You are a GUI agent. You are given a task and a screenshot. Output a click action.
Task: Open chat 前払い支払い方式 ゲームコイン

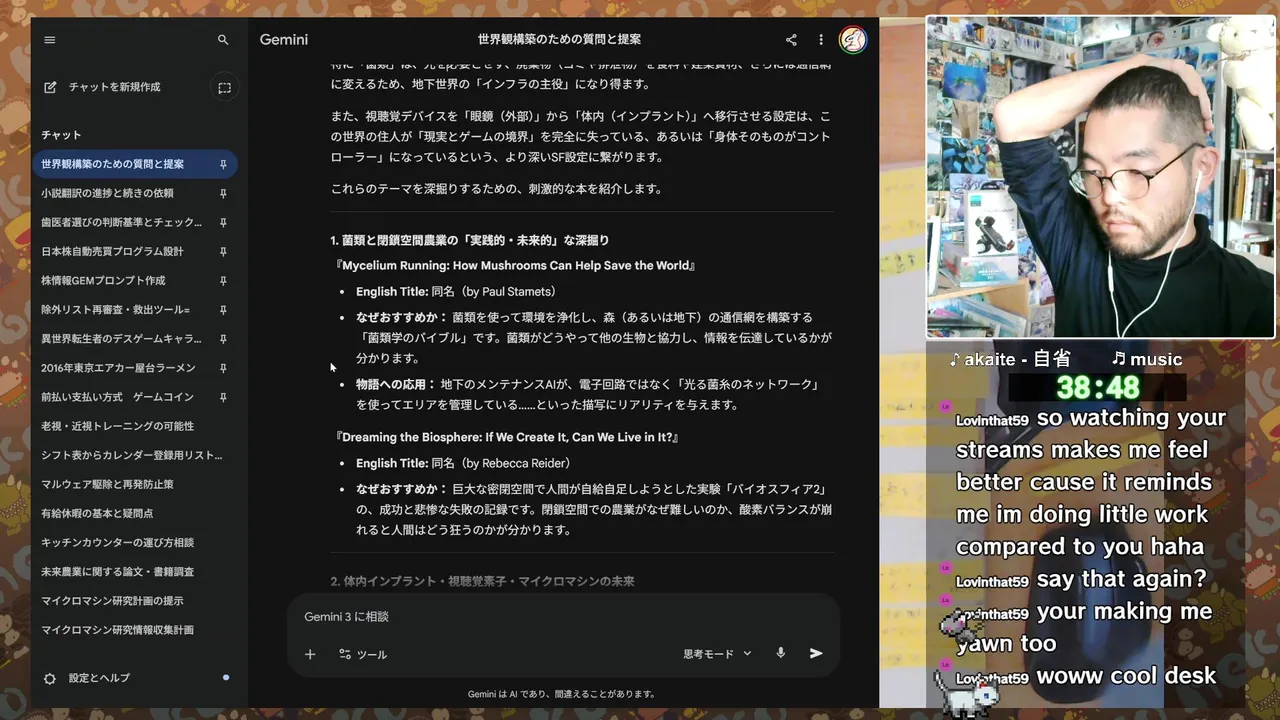[135, 397]
